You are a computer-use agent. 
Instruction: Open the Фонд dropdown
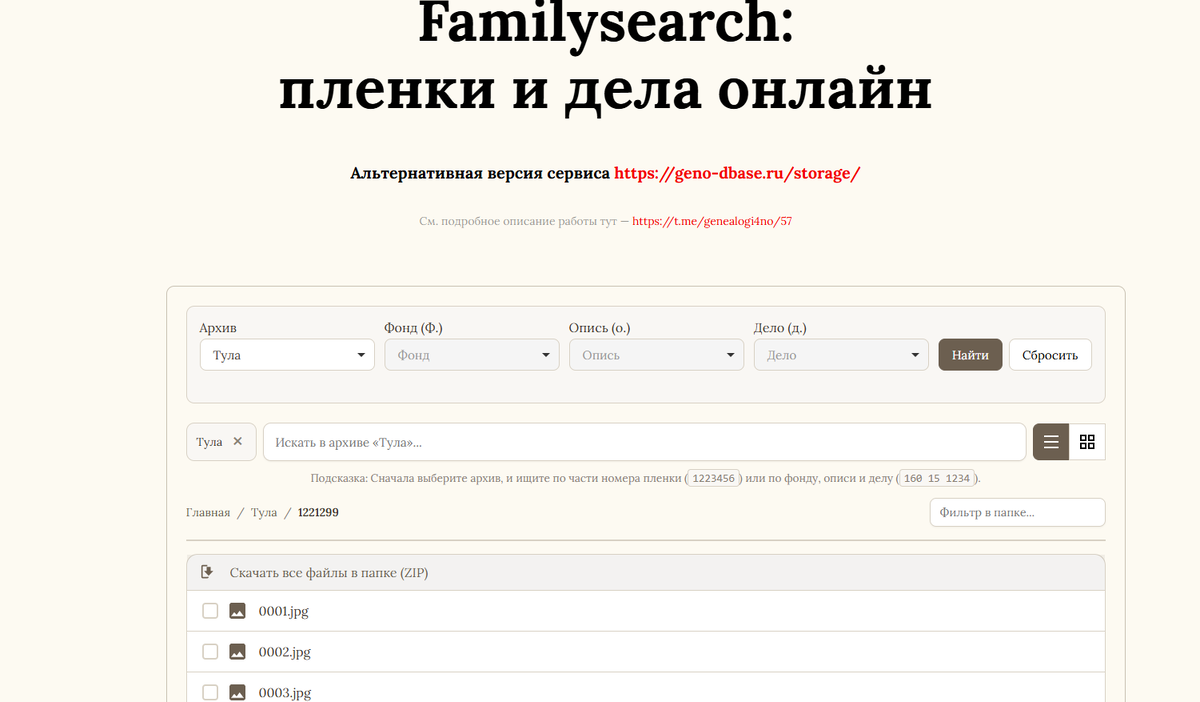(x=471, y=354)
